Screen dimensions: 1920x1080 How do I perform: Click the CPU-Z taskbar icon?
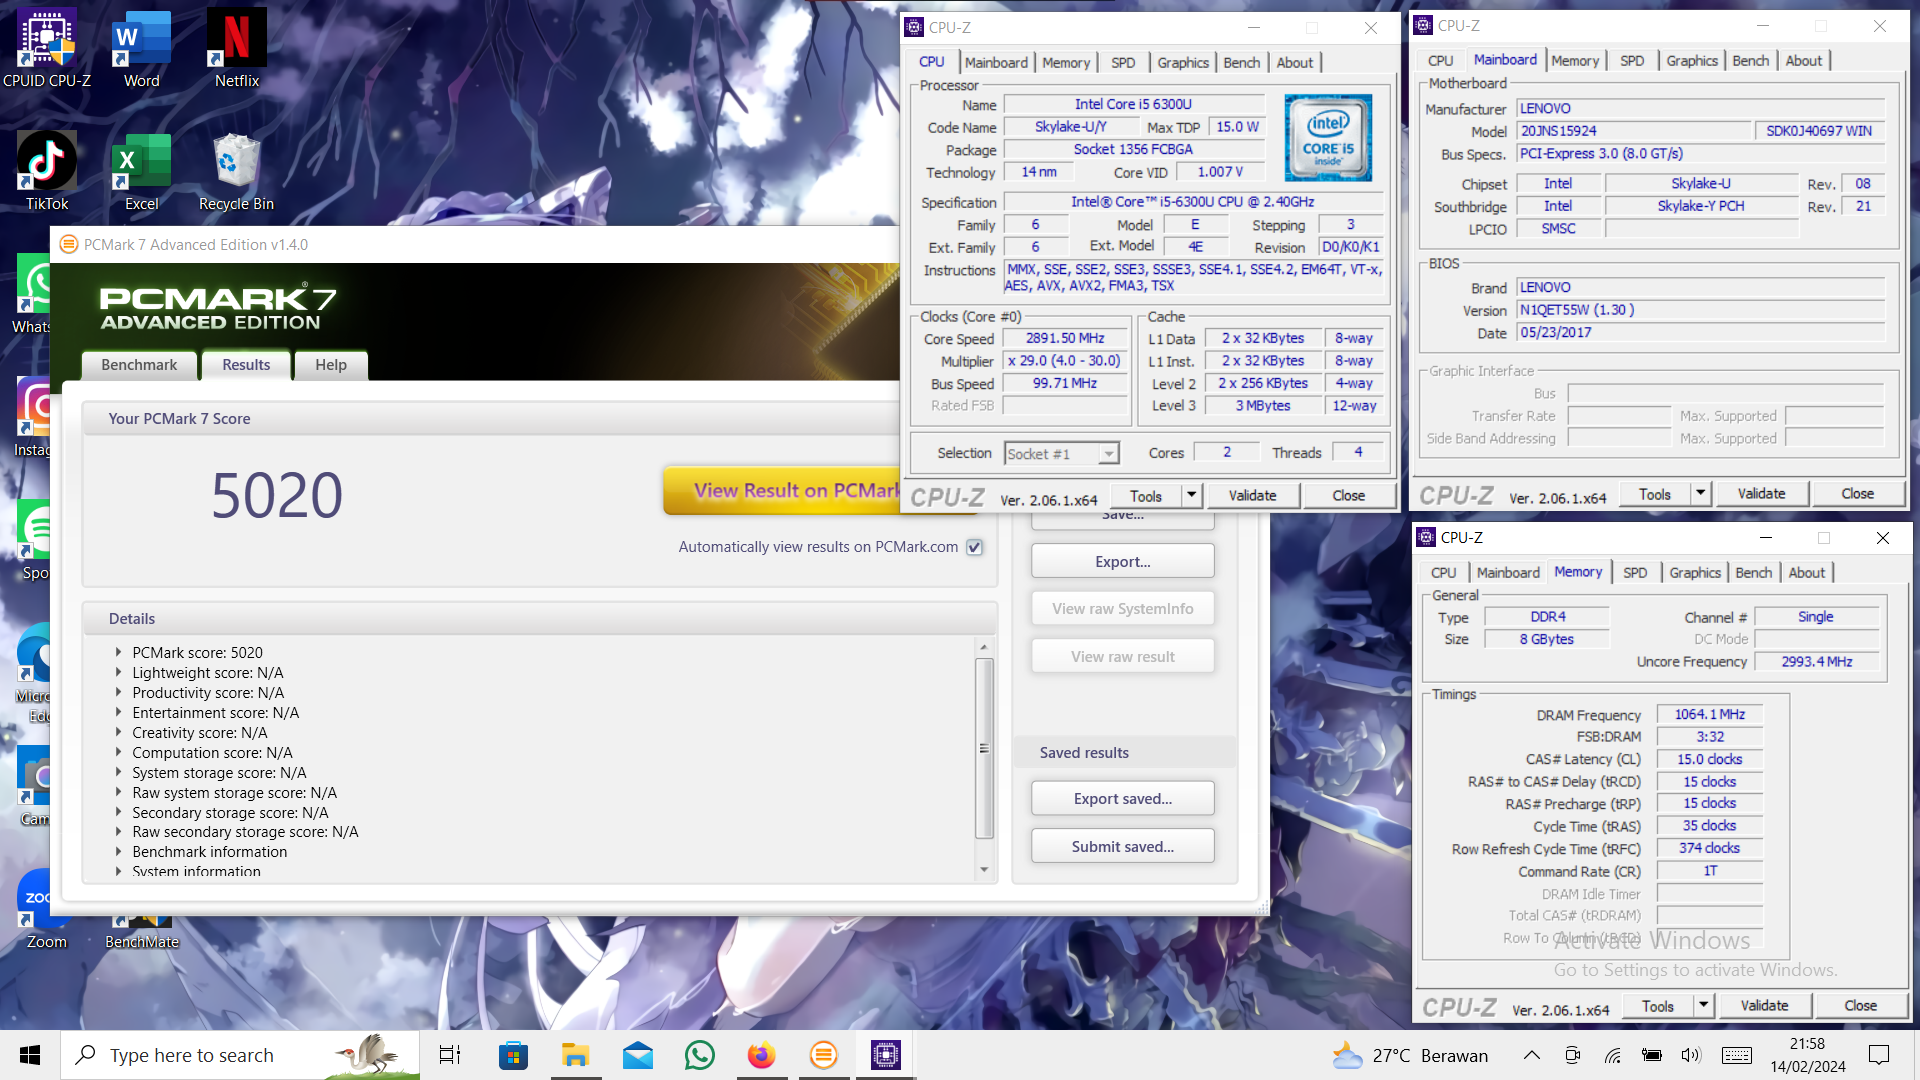click(886, 1055)
